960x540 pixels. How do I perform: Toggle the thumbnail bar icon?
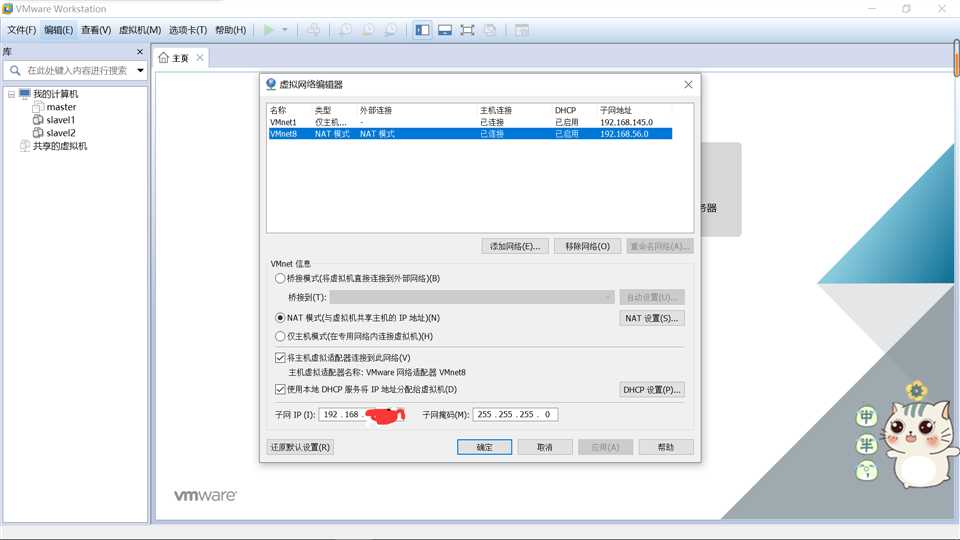tap(445, 30)
